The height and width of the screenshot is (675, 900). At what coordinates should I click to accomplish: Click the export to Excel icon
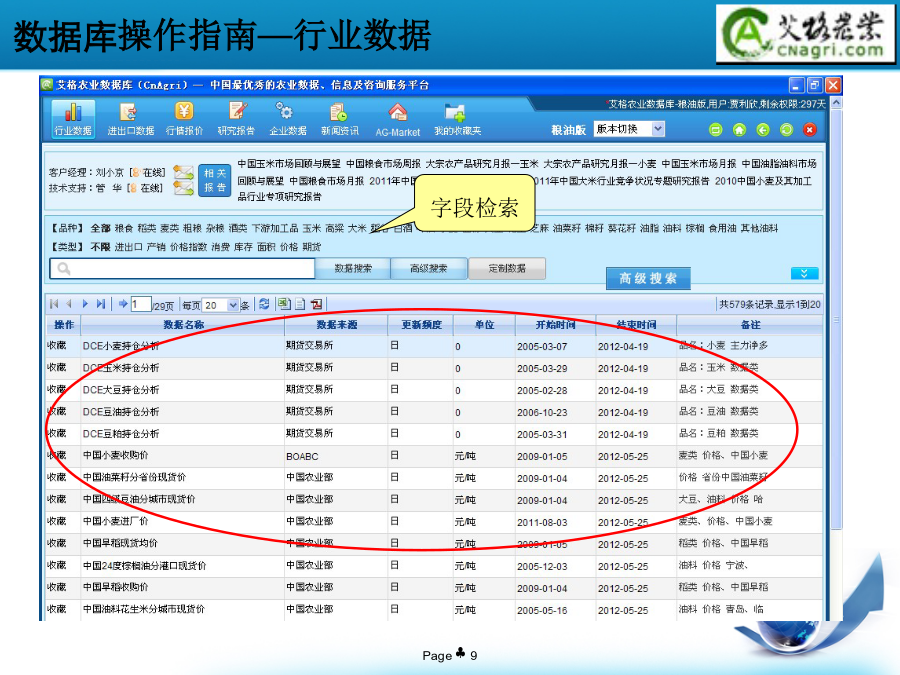[x=284, y=304]
